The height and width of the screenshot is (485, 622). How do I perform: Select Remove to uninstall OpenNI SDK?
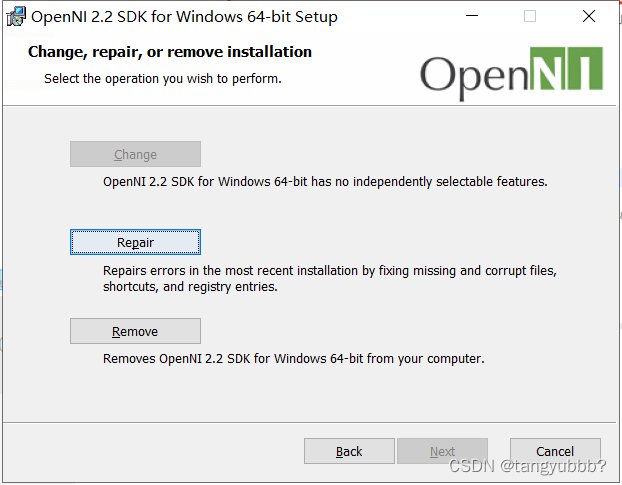pos(135,331)
